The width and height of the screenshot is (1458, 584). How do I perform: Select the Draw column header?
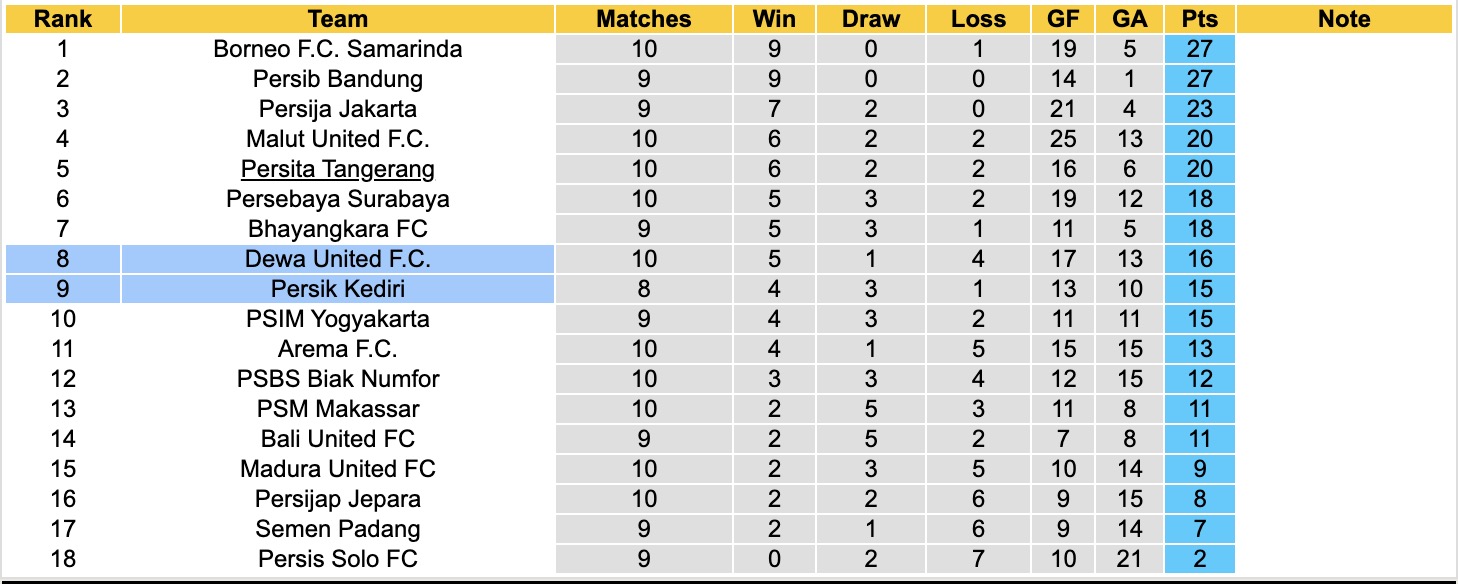pos(870,19)
